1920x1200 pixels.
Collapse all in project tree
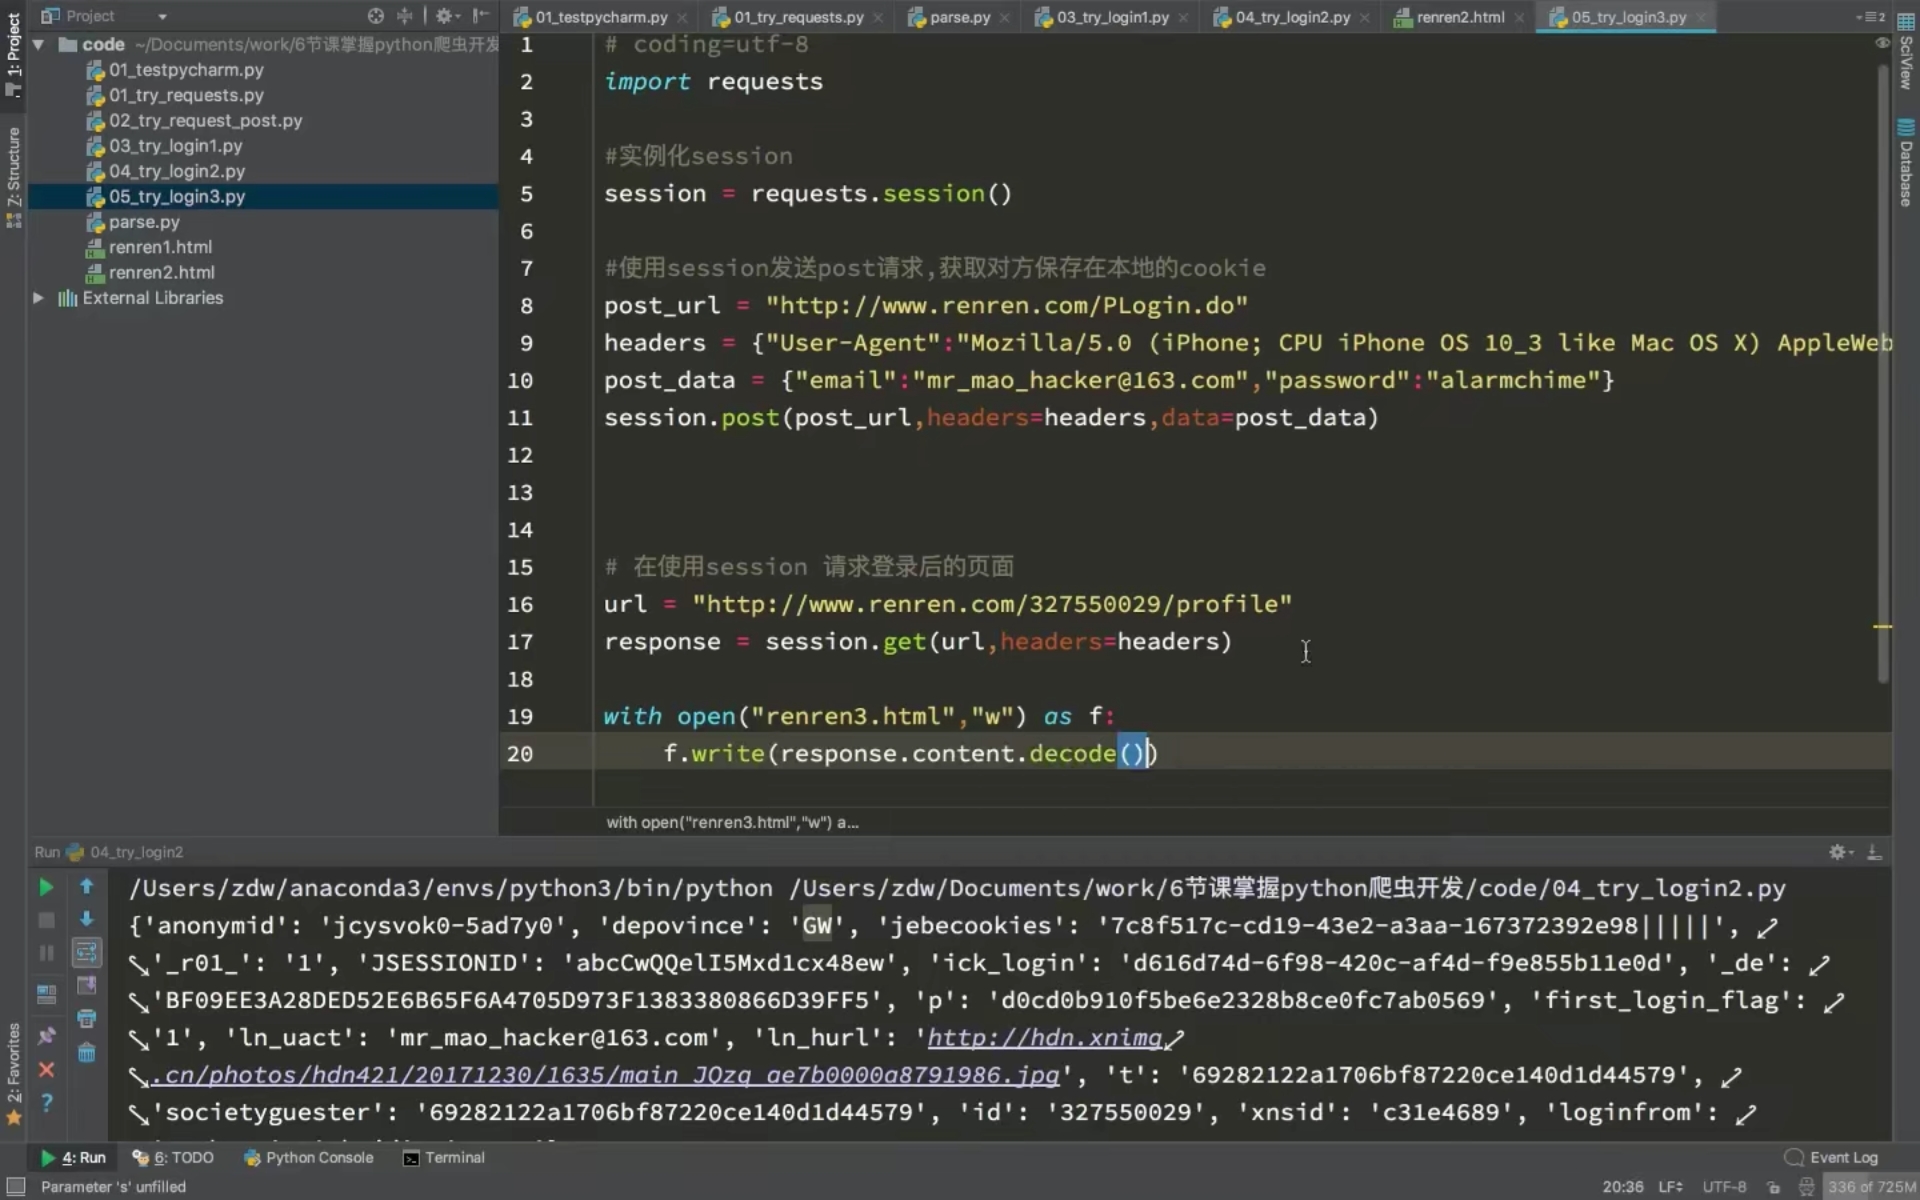tap(405, 16)
